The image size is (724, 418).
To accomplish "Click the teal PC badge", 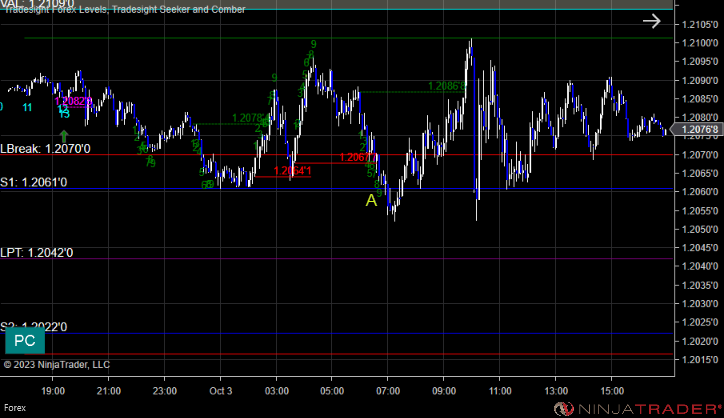I will click(25, 340).
